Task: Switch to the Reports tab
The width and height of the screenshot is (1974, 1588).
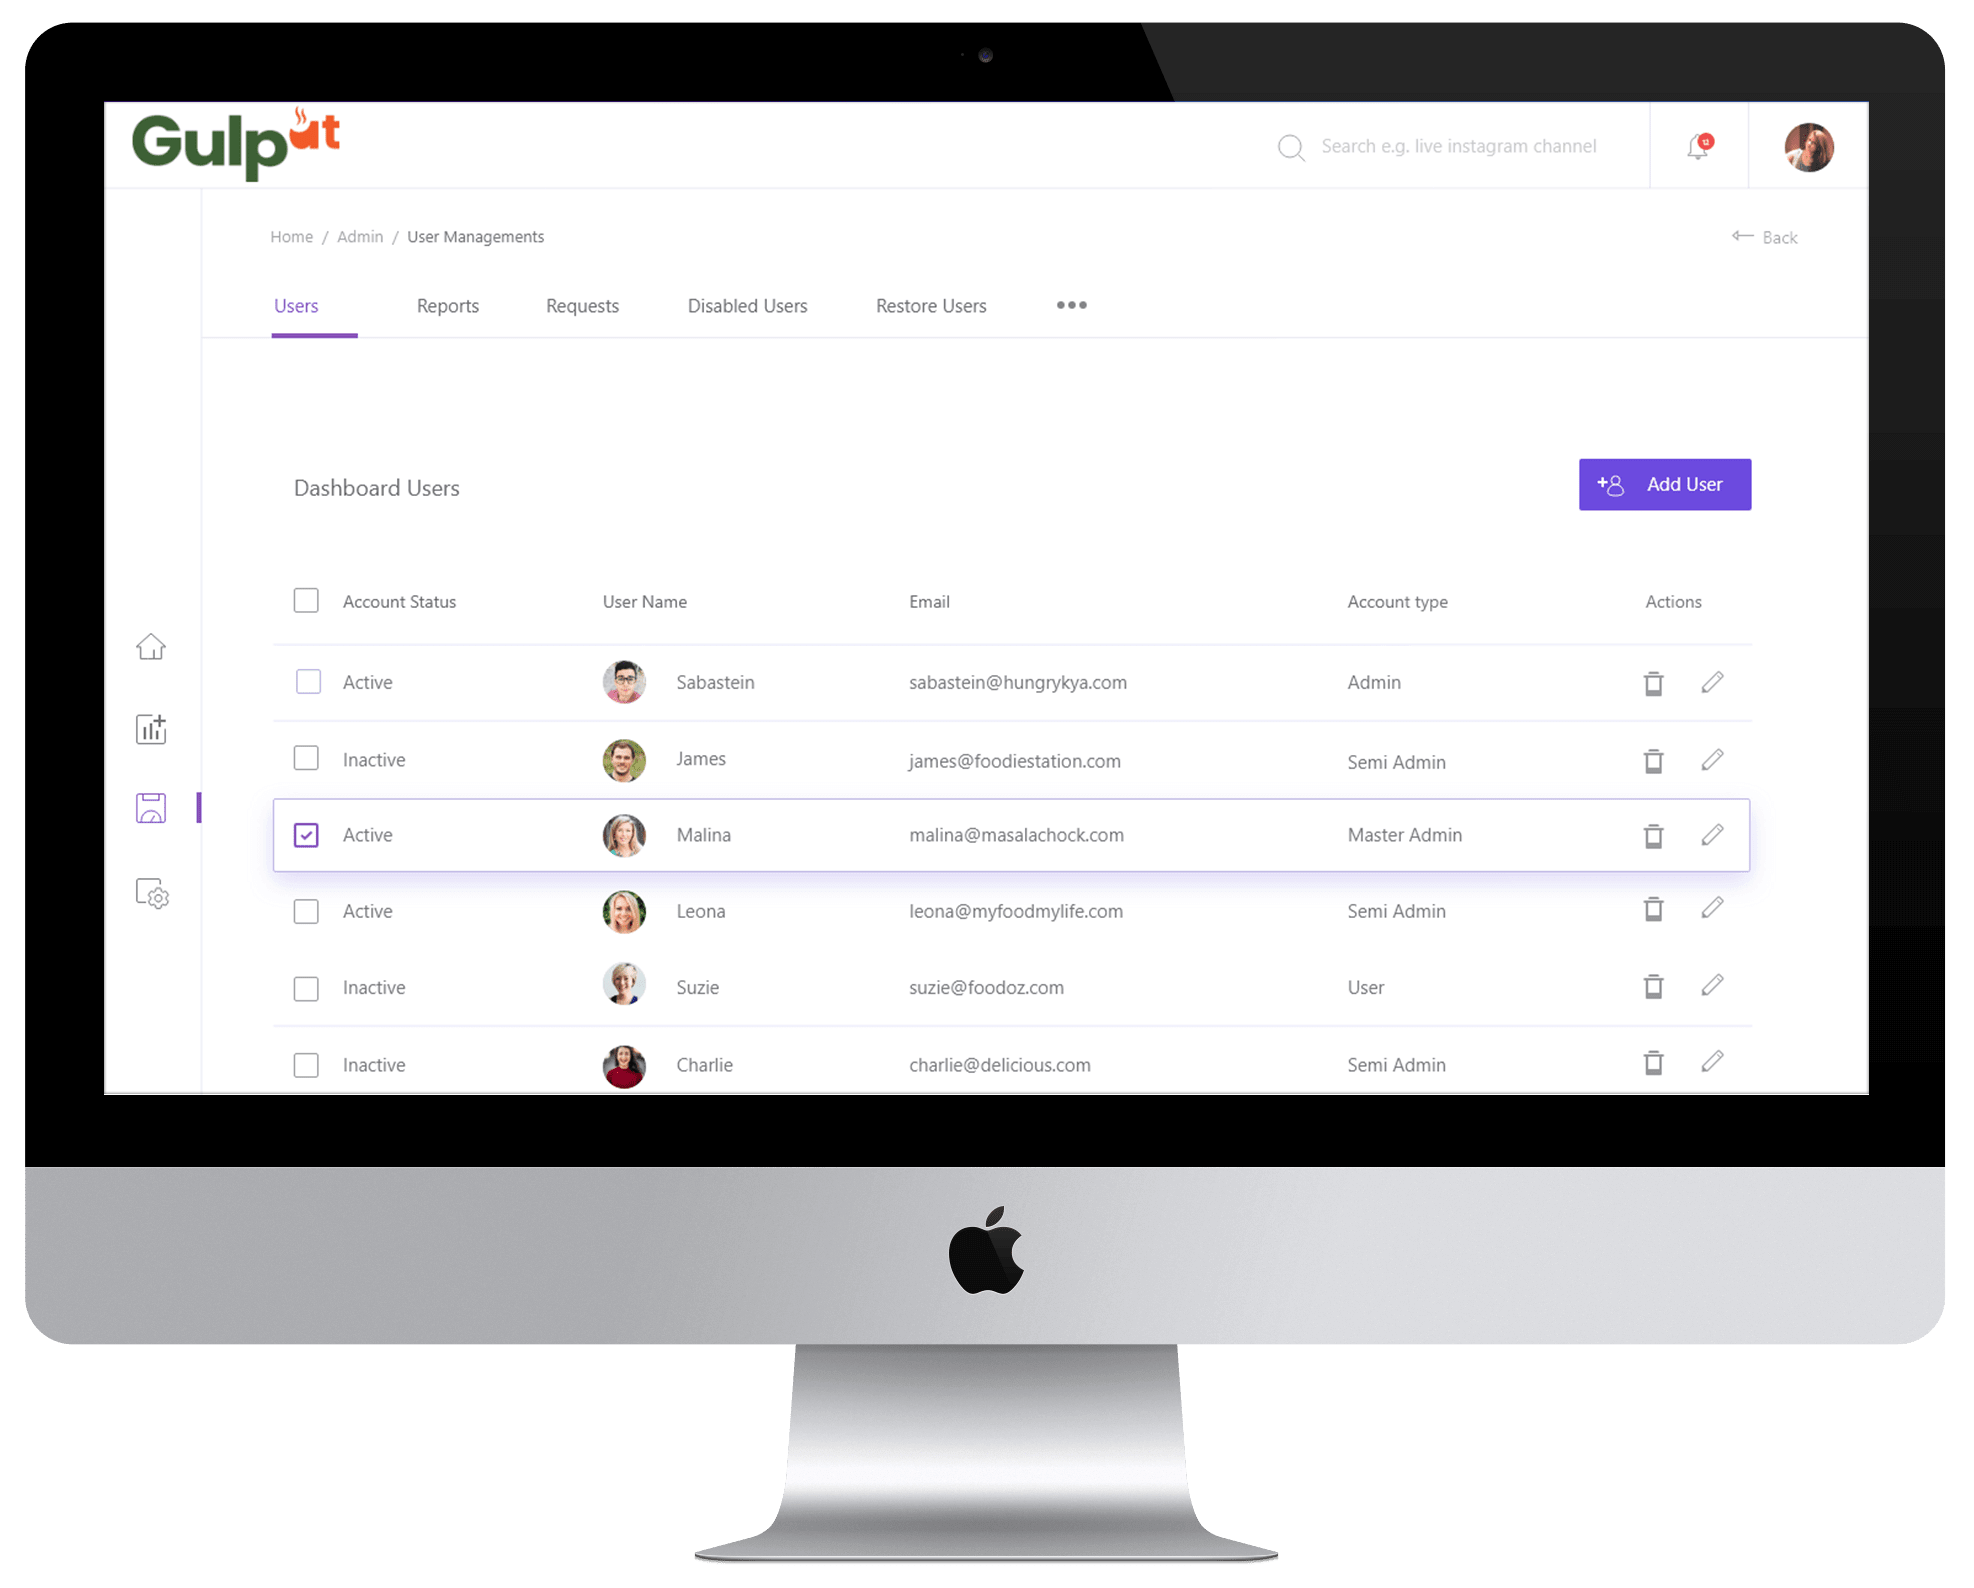Action: click(446, 305)
